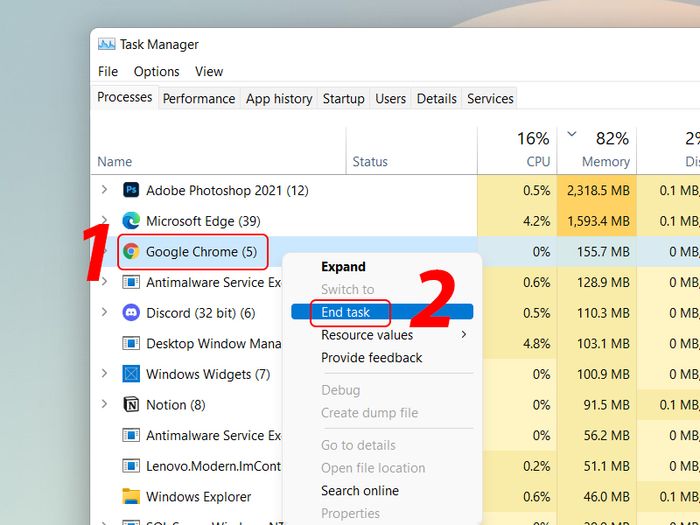Choose End task from the context menu
The width and height of the screenshot is (700, 525).
pos(346,312)
